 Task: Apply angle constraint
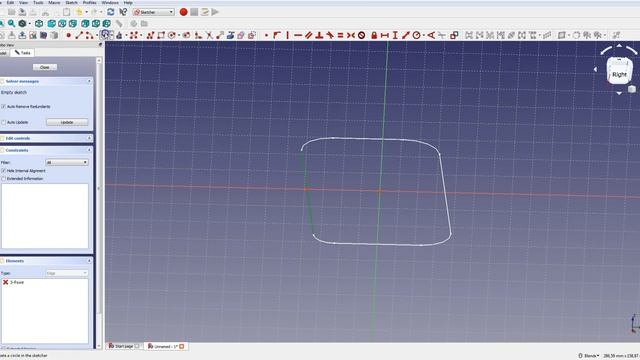coord(431,36)
